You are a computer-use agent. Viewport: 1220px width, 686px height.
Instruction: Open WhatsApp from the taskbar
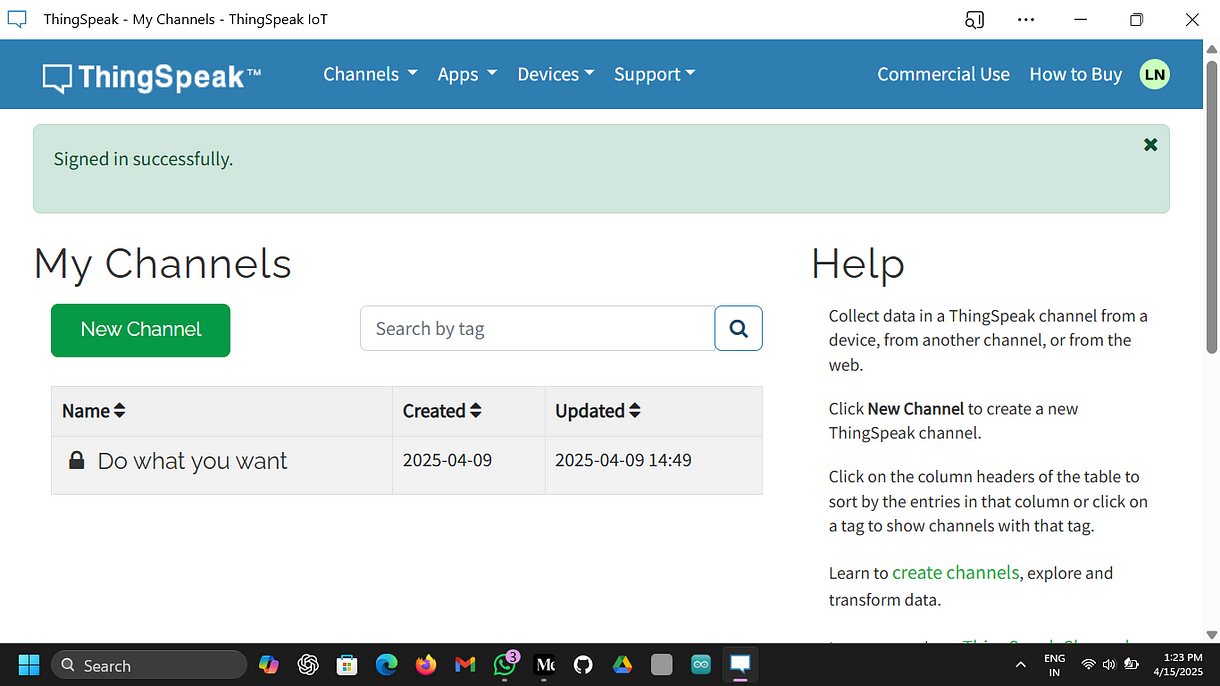point(505,664)
